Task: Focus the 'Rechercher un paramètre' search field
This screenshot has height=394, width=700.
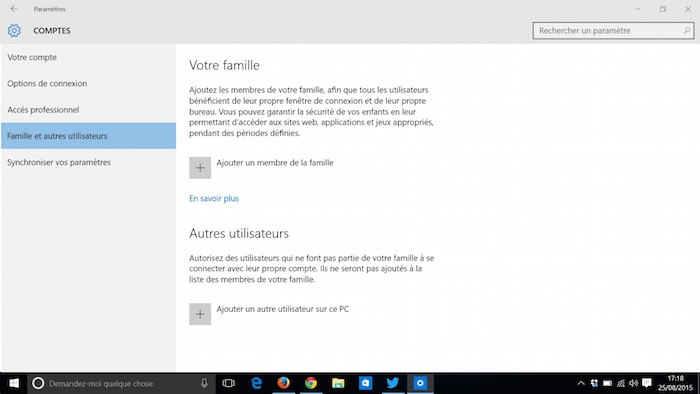Action: tap(613, 31)
